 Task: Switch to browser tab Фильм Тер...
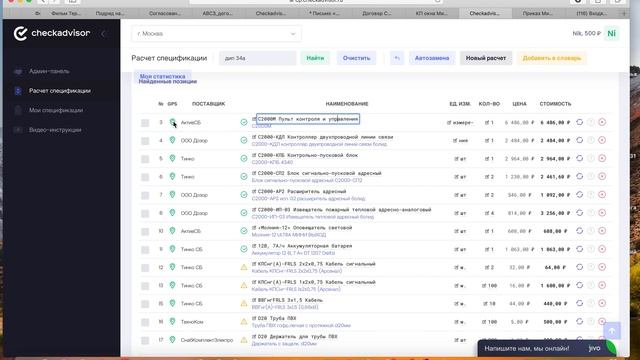[x=66, y=13]
